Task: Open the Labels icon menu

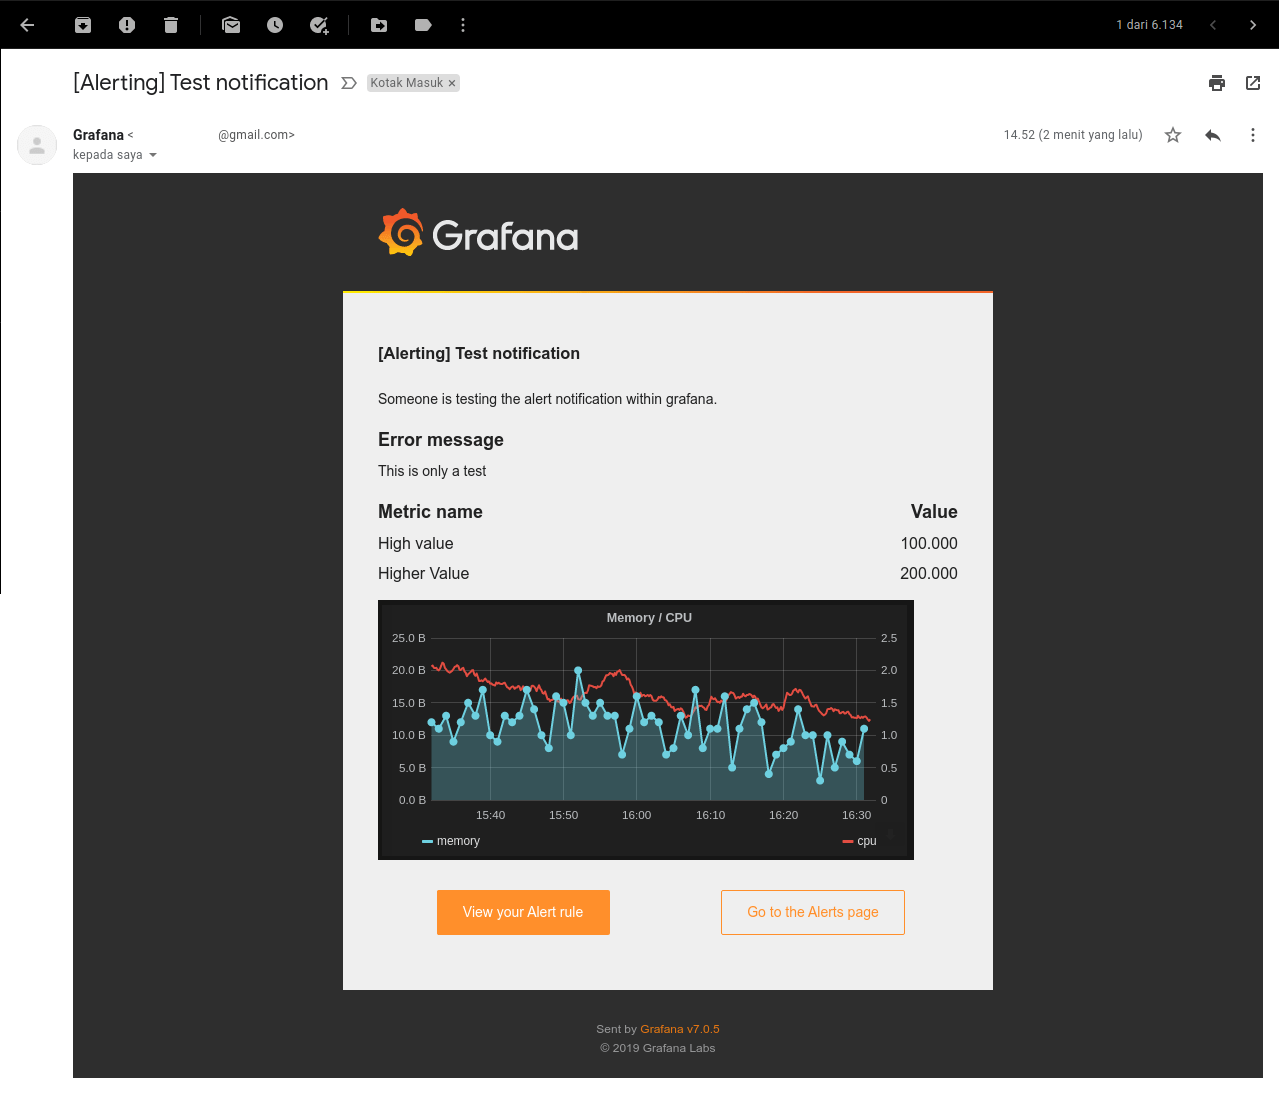Action: point(423,25)
